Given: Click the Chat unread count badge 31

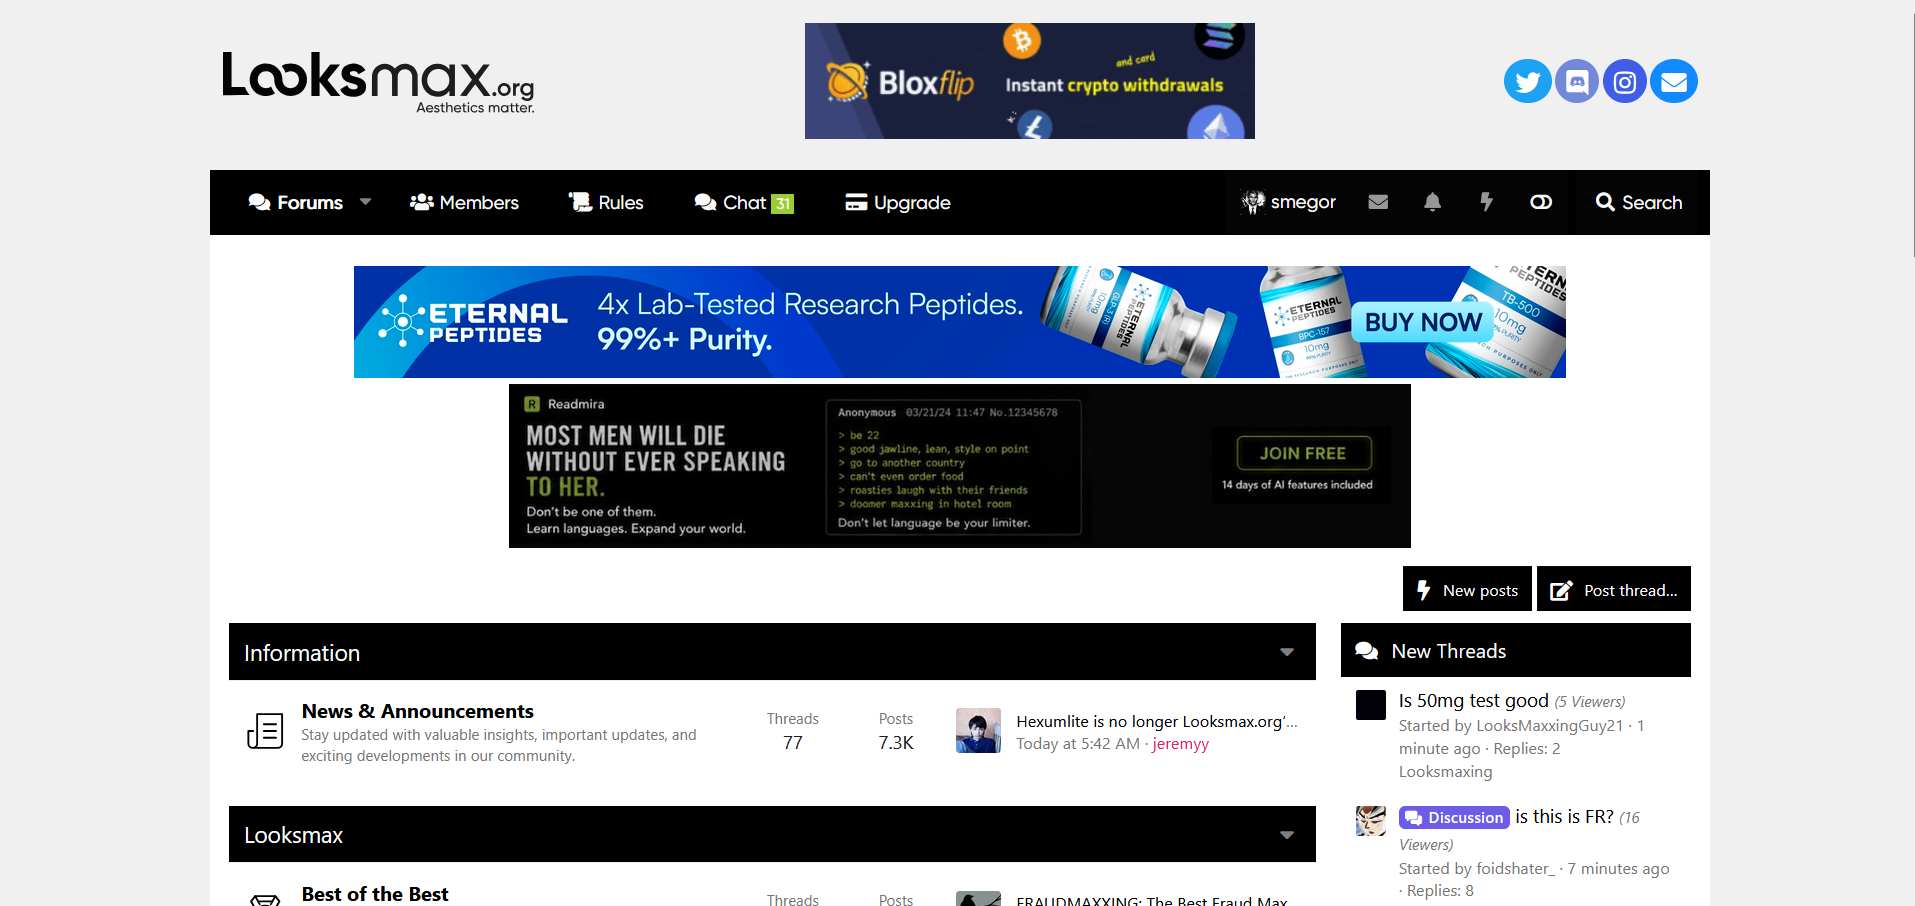Looking at the screenshot, I should [782, 203].
